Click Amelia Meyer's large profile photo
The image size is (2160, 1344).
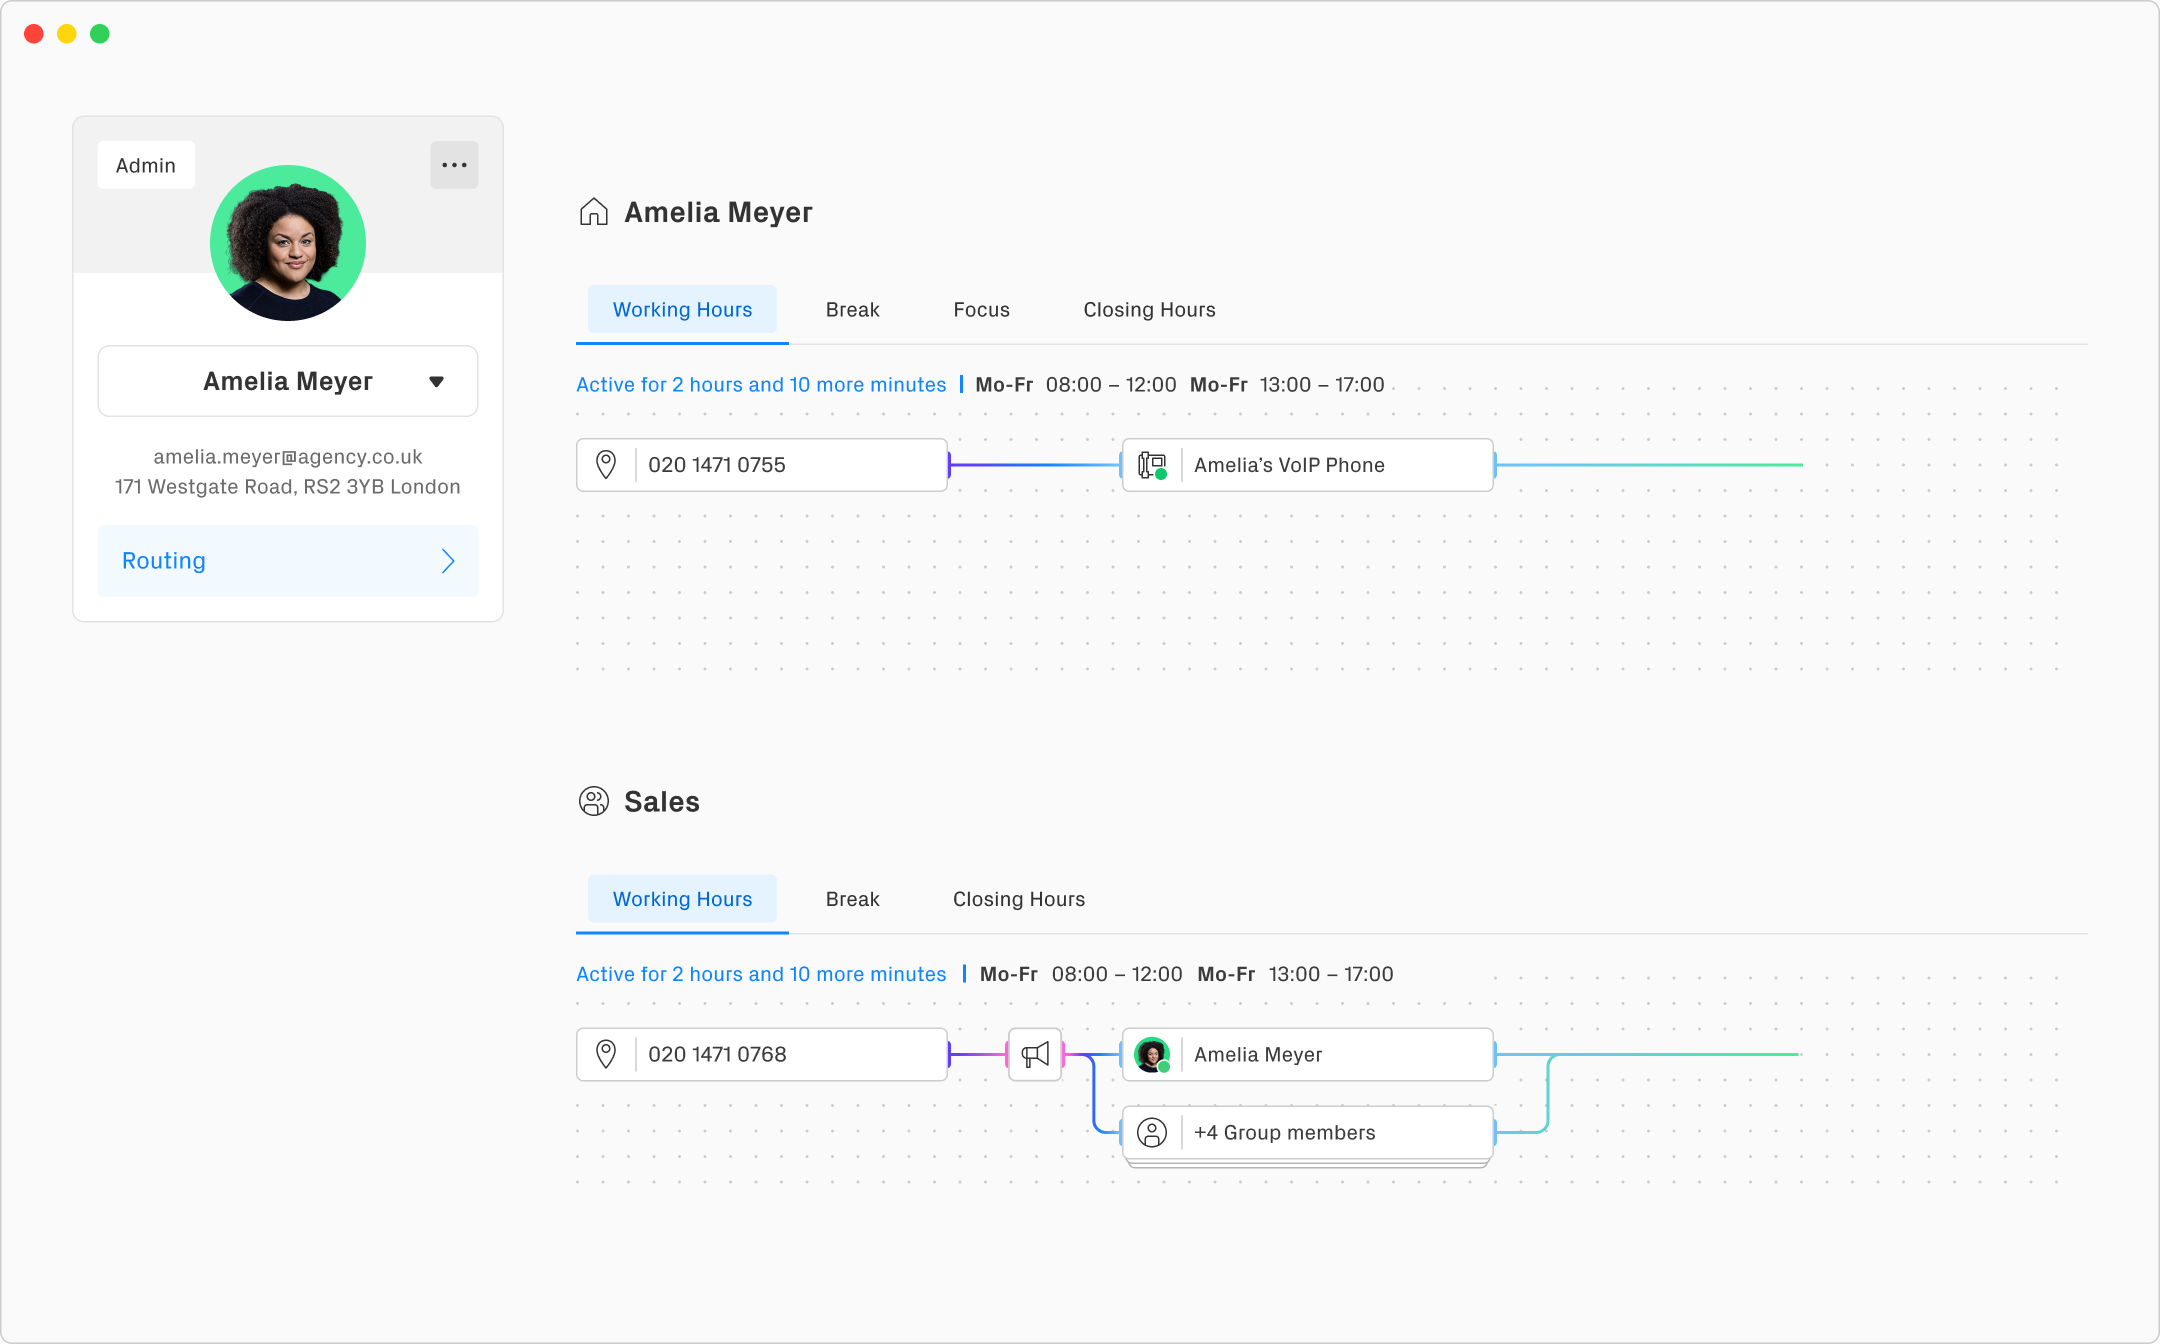[x=288, y=243]
